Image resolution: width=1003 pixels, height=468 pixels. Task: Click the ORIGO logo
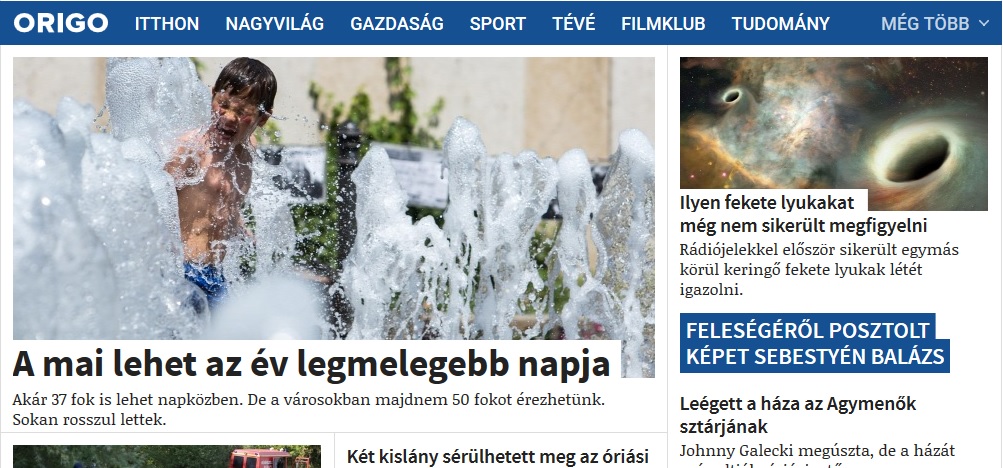click(61, 24)
